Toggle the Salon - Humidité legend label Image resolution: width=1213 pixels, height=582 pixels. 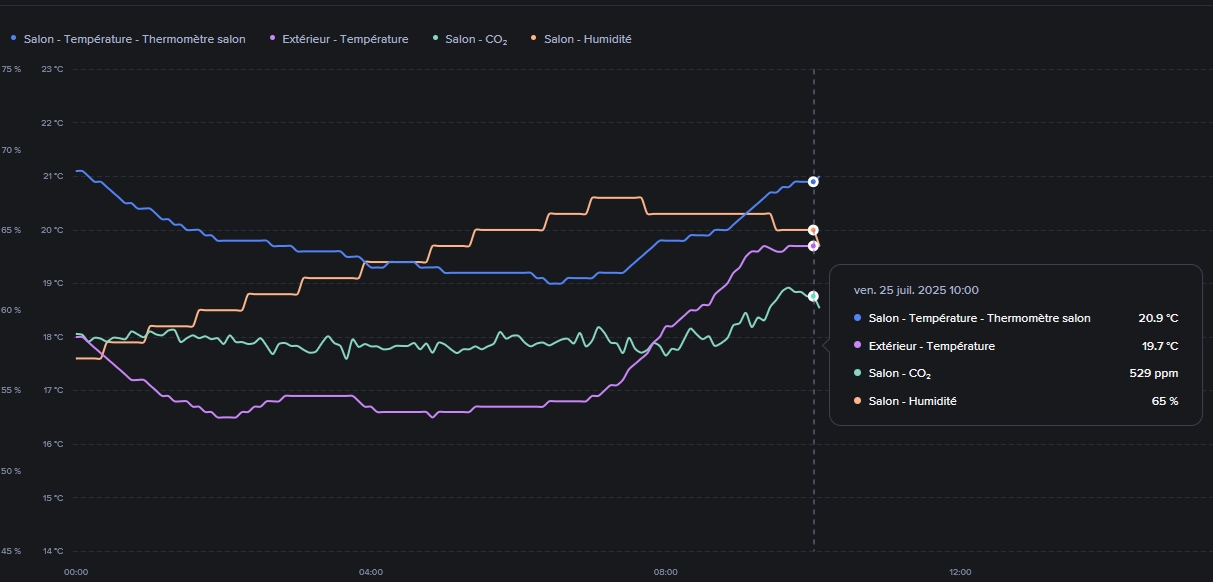pyautogui.click(x=587, y=39)
